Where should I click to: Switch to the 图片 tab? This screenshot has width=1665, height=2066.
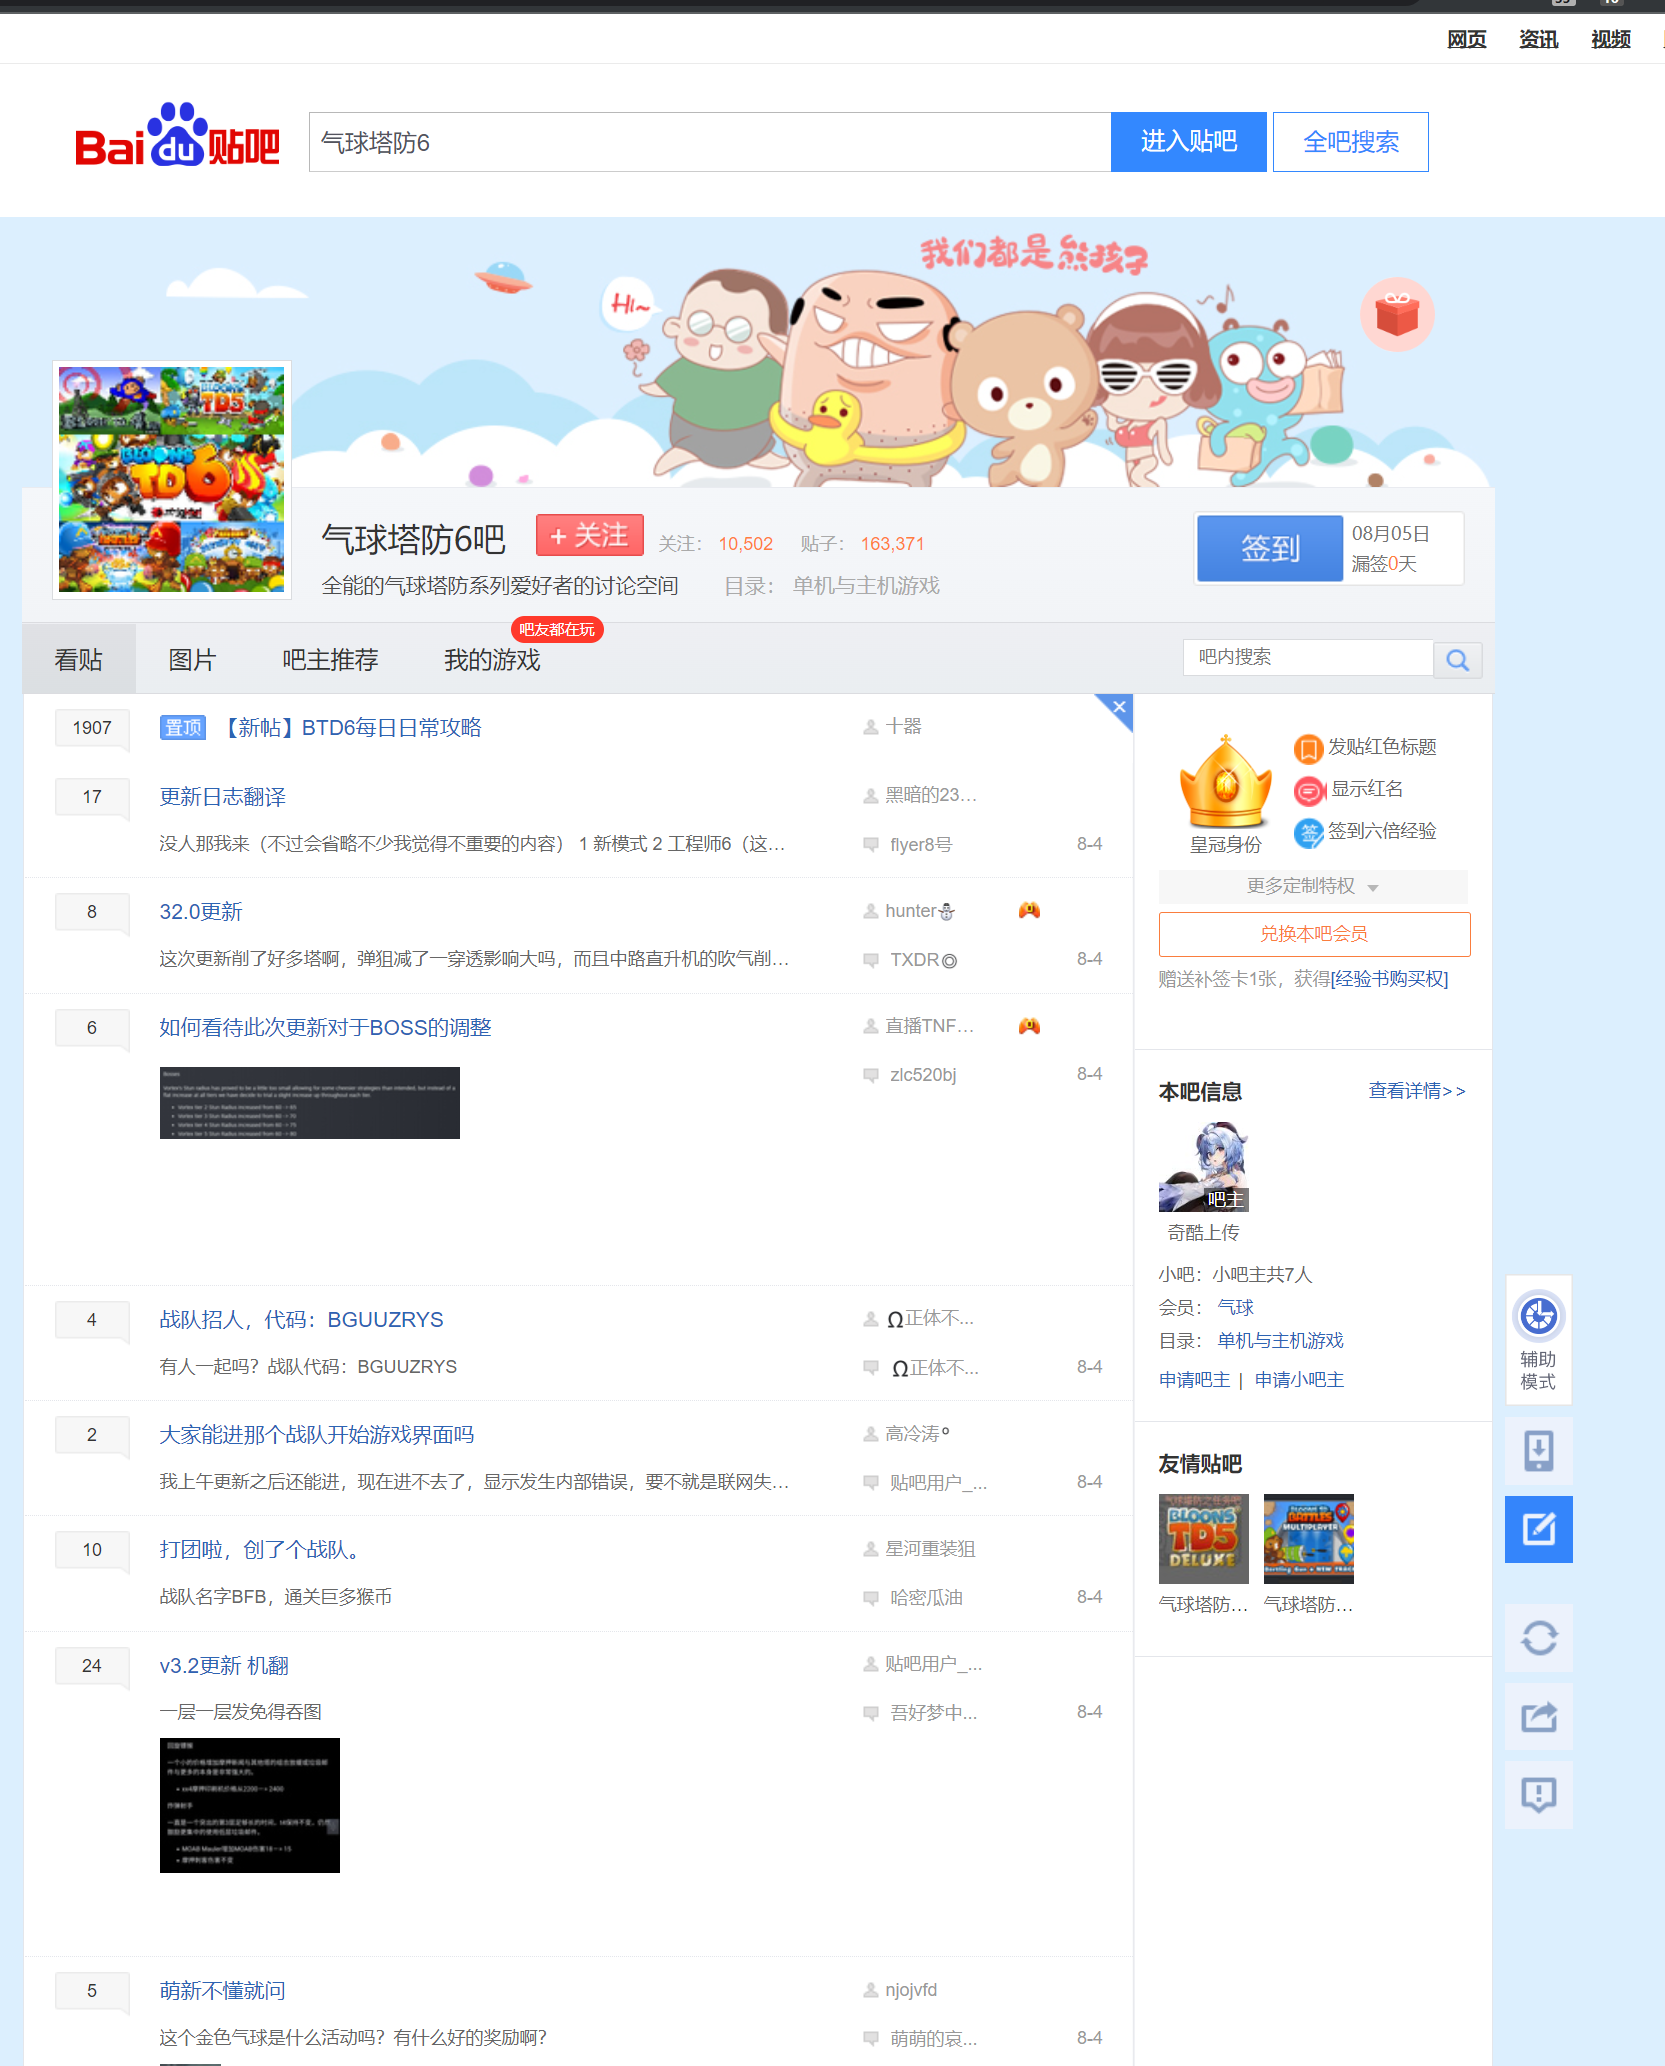[x=193, y=659]
